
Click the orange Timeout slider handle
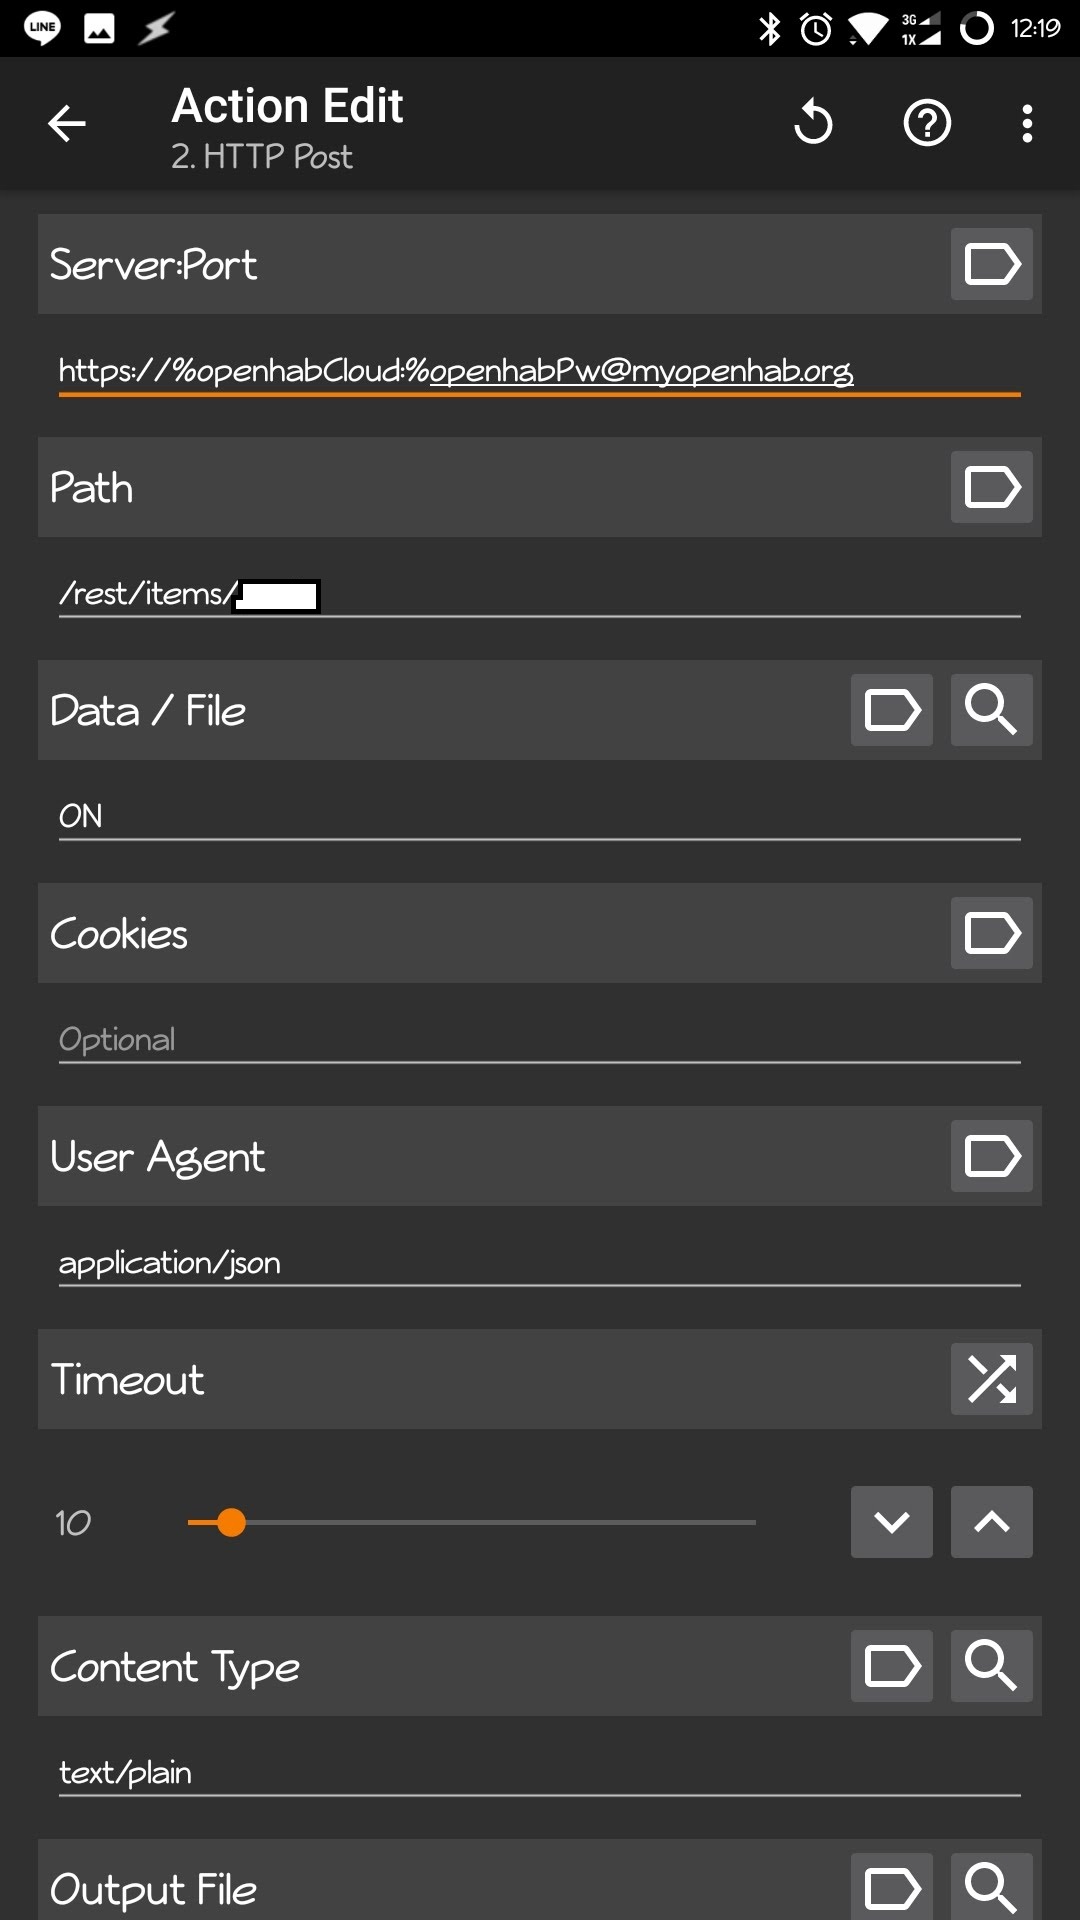[231, 1522]
